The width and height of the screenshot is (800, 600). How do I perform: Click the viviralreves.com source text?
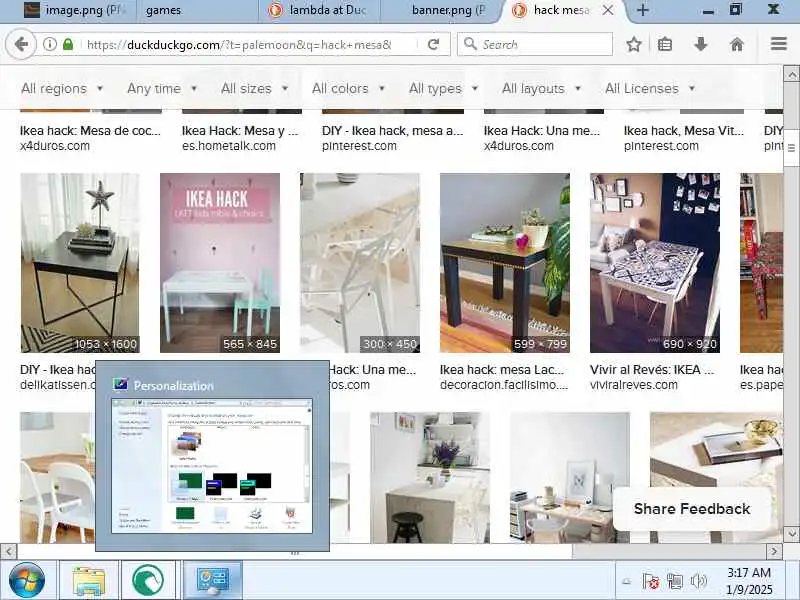pos(634,385)
